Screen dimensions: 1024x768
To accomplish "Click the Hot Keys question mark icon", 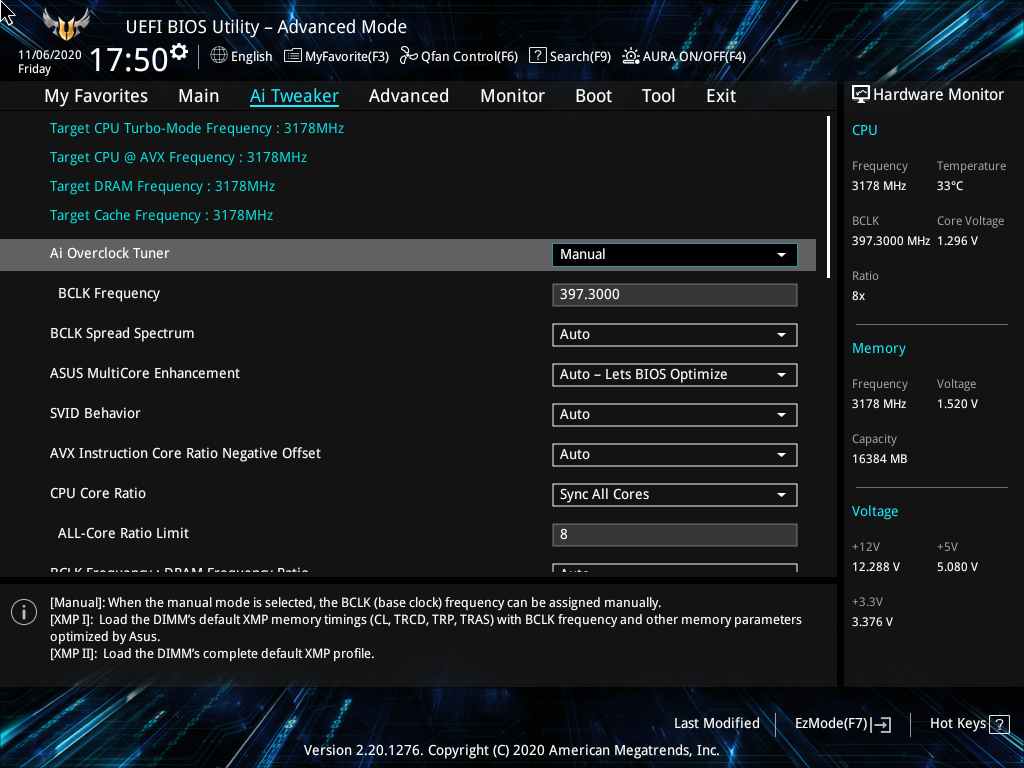I will [x=999, y=724].
